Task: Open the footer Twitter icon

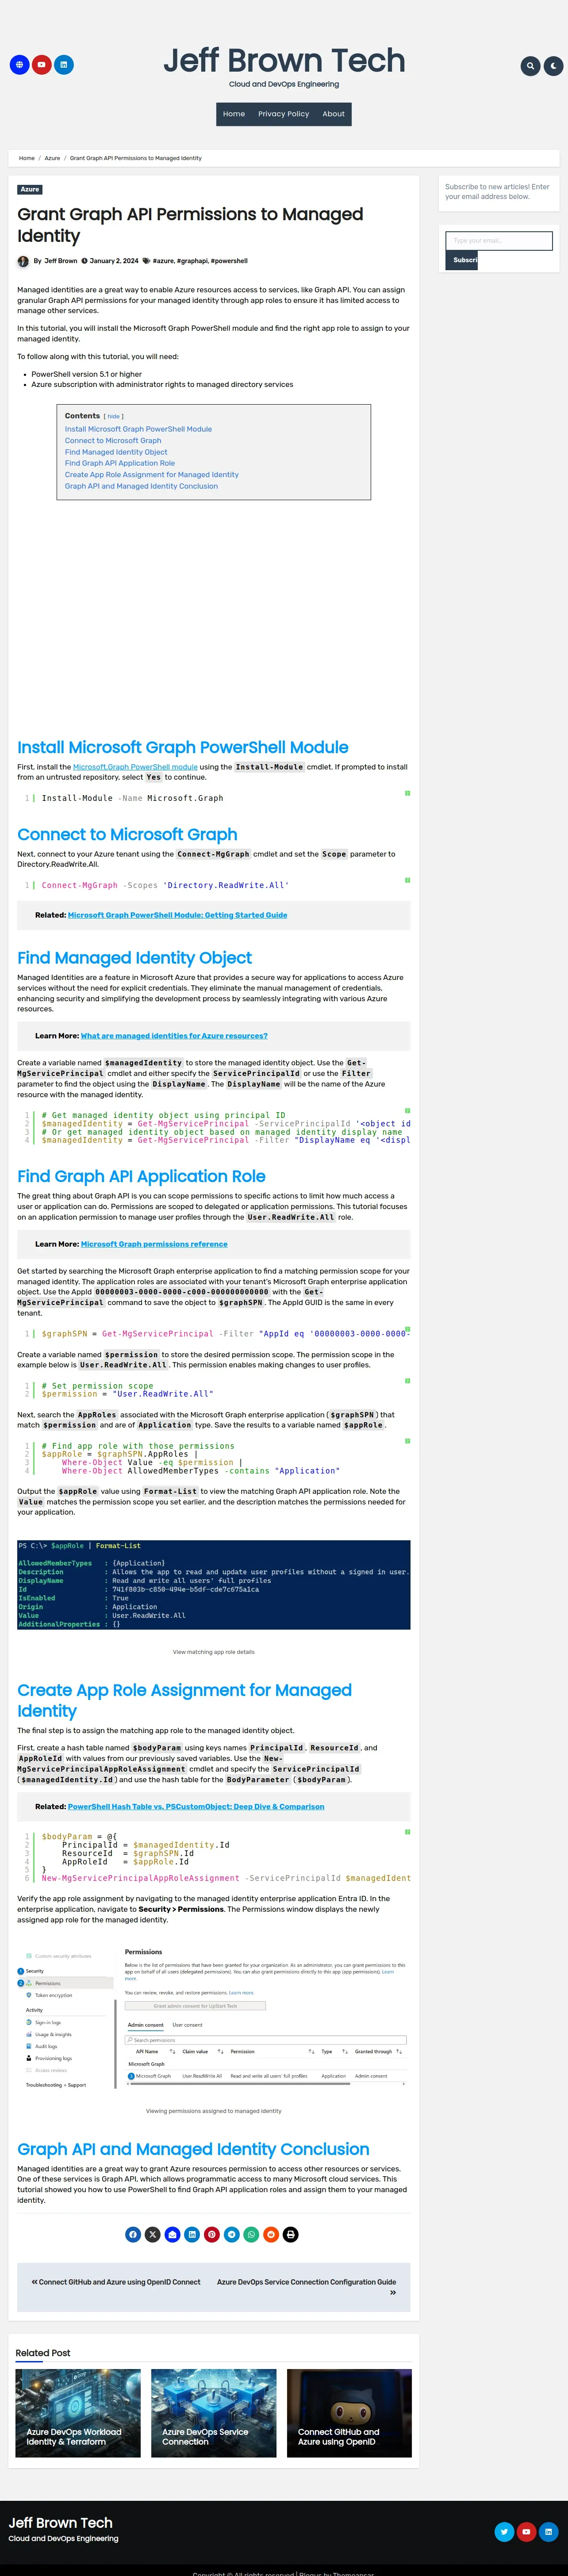Action: click(x=504, y=2532)
